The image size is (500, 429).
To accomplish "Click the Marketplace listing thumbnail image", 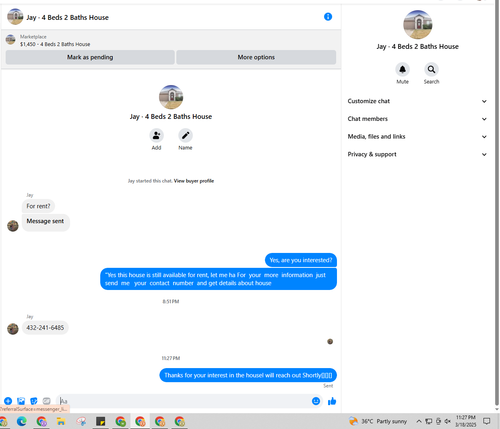I will coord(10,40).
